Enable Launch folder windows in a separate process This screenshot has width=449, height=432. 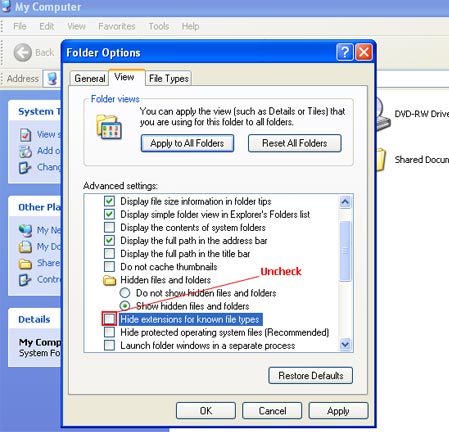point(109,345)
